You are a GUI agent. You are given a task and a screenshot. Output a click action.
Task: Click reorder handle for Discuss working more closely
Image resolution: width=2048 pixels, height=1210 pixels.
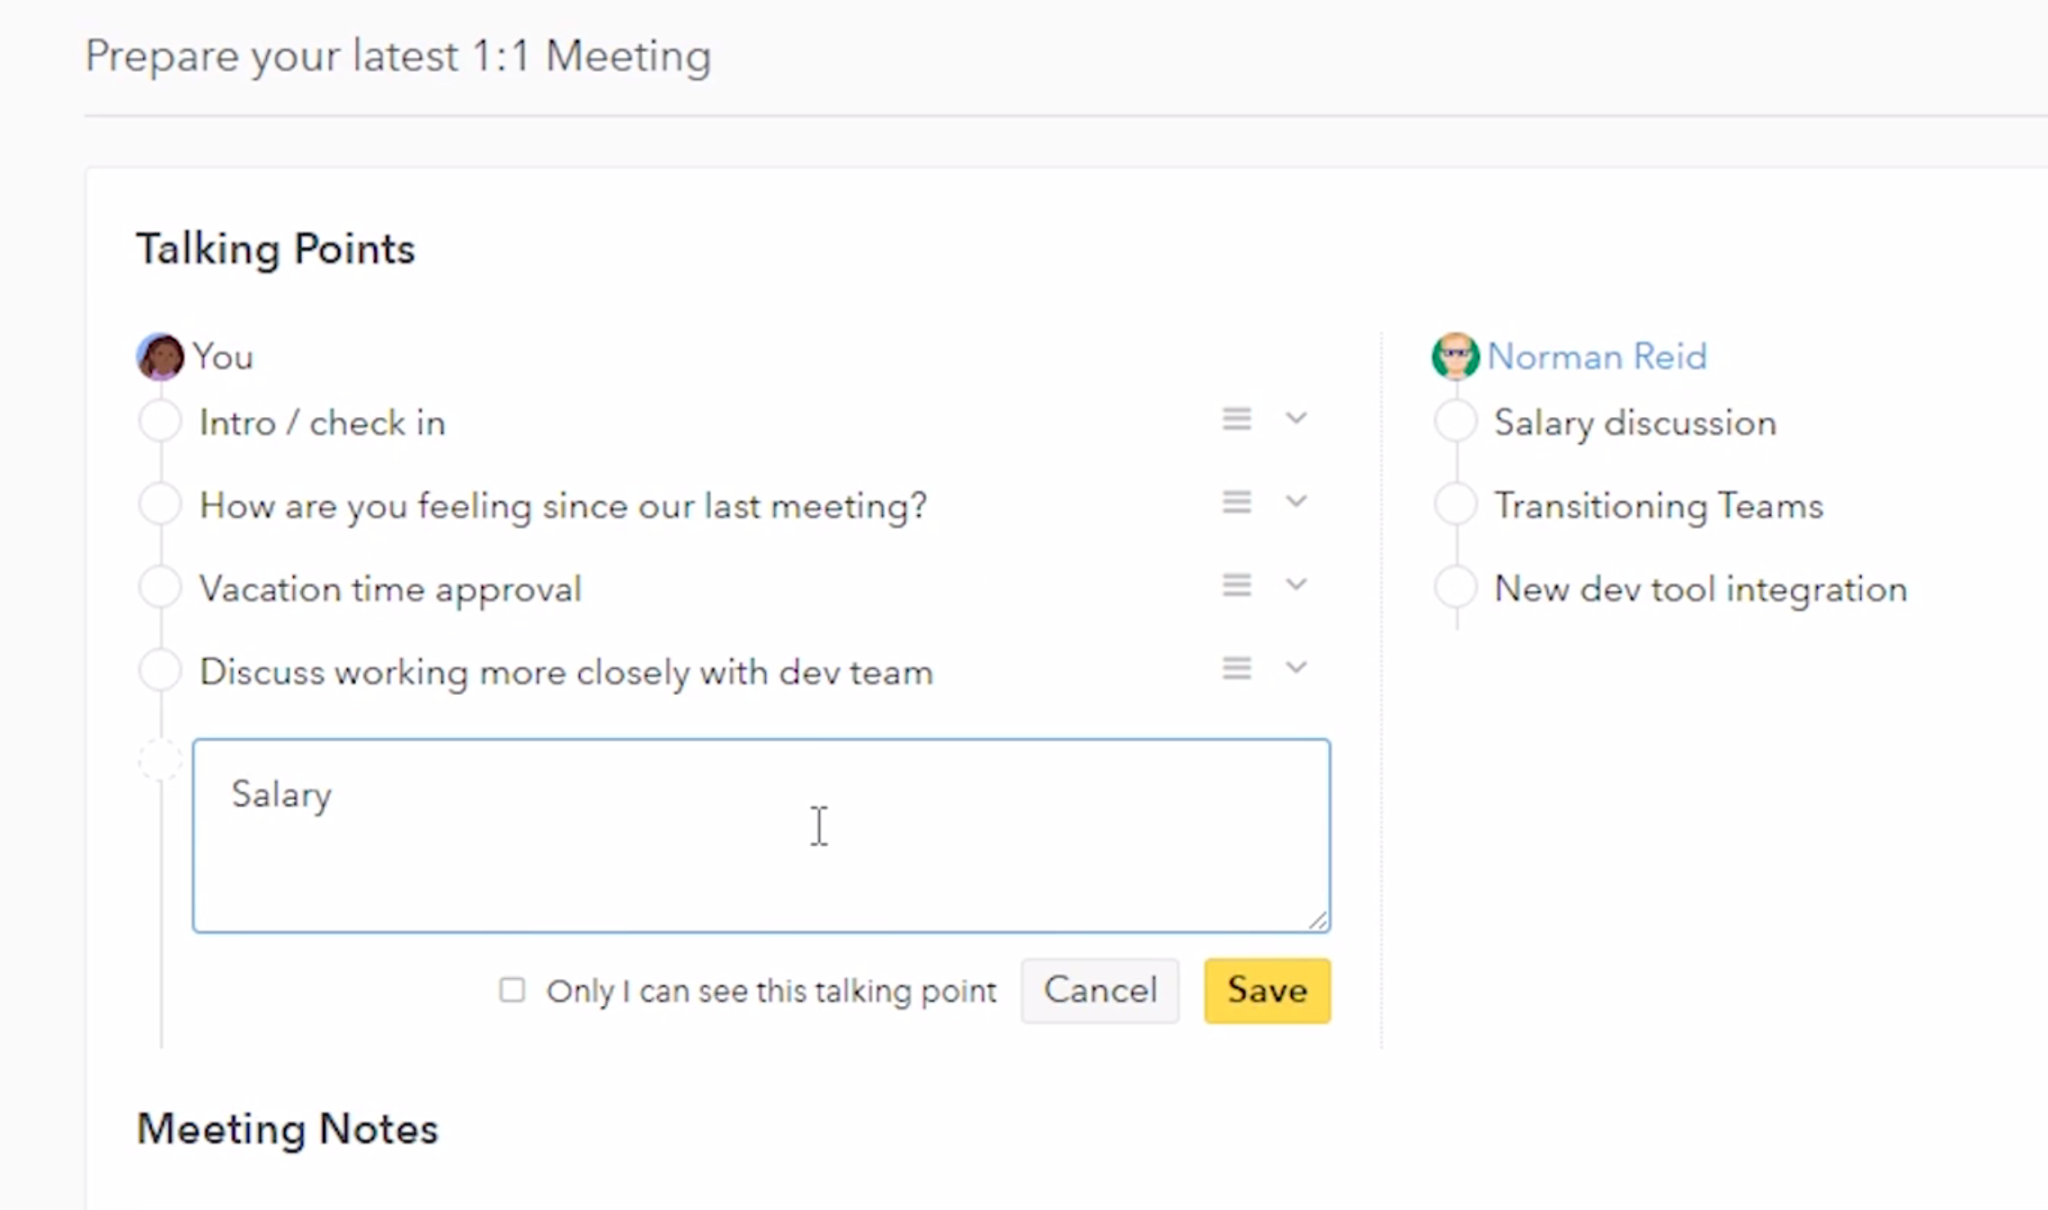click(1237, 668)
